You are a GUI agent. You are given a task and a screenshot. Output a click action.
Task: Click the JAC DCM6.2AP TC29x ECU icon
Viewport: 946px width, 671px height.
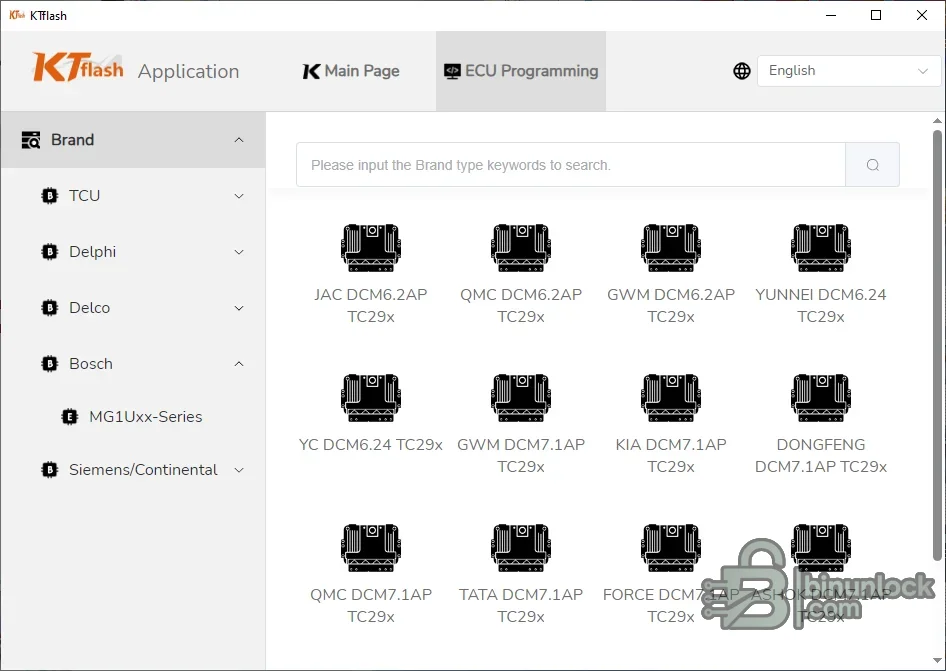(370, 247)
